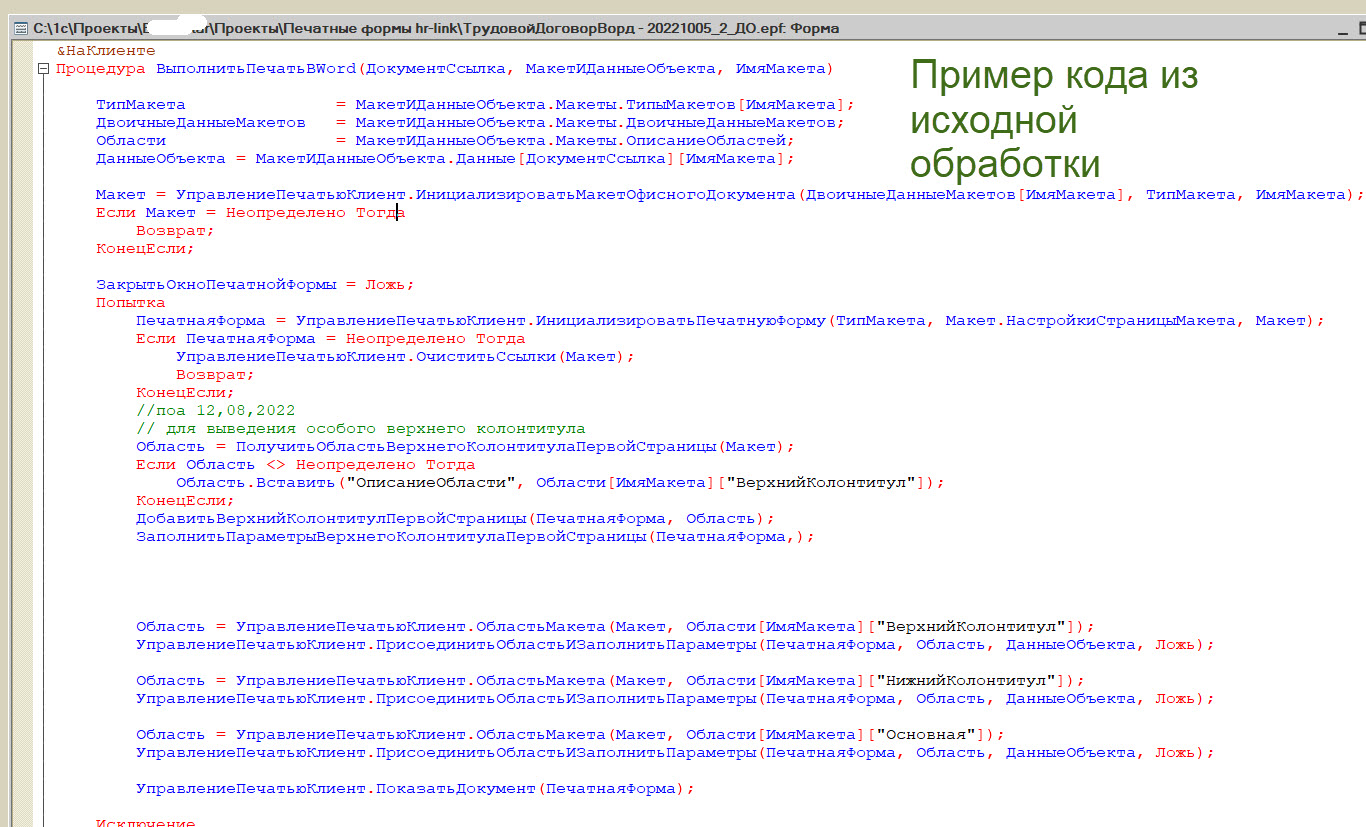Click the ДвоичныеДанныеМакетов variable name
1366x827 pixels.
click(200, 123)
